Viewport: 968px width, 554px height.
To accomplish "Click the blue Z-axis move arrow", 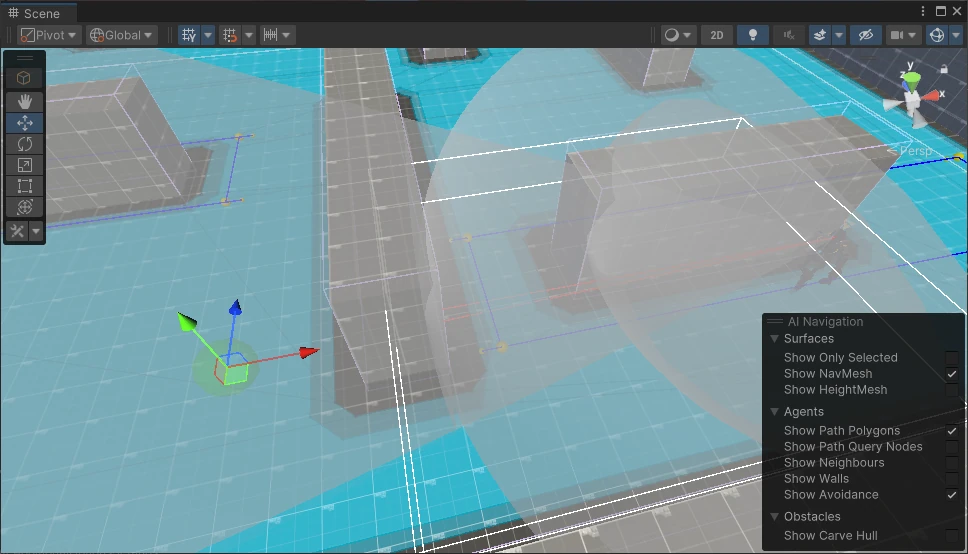I will pos(235,308).
